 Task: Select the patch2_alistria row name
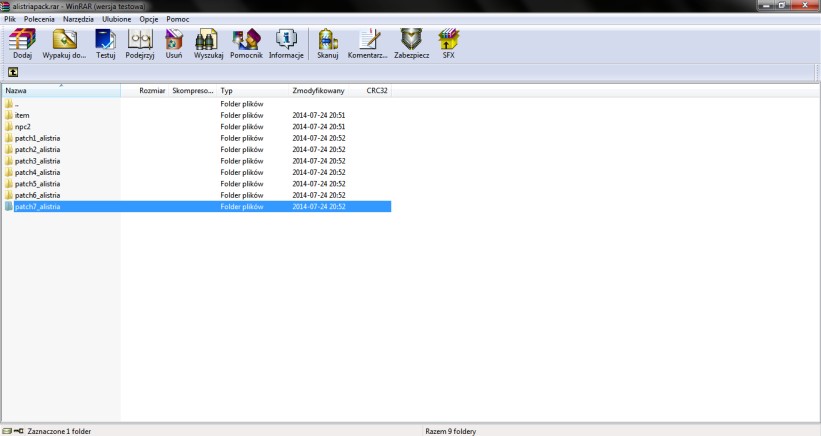click(37, 150)
